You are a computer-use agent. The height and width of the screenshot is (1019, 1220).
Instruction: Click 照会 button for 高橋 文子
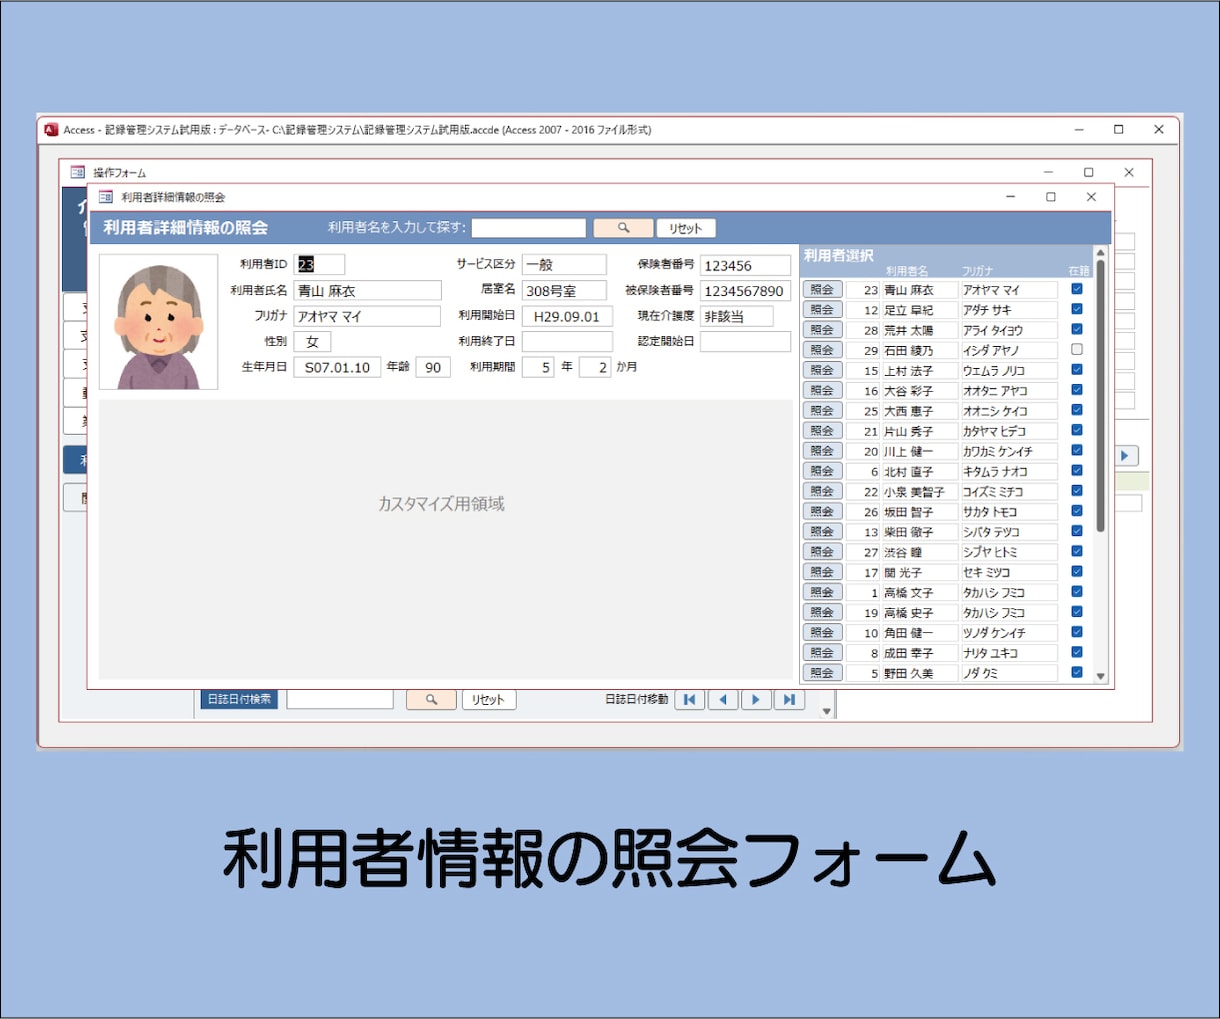tap(822, 592)
